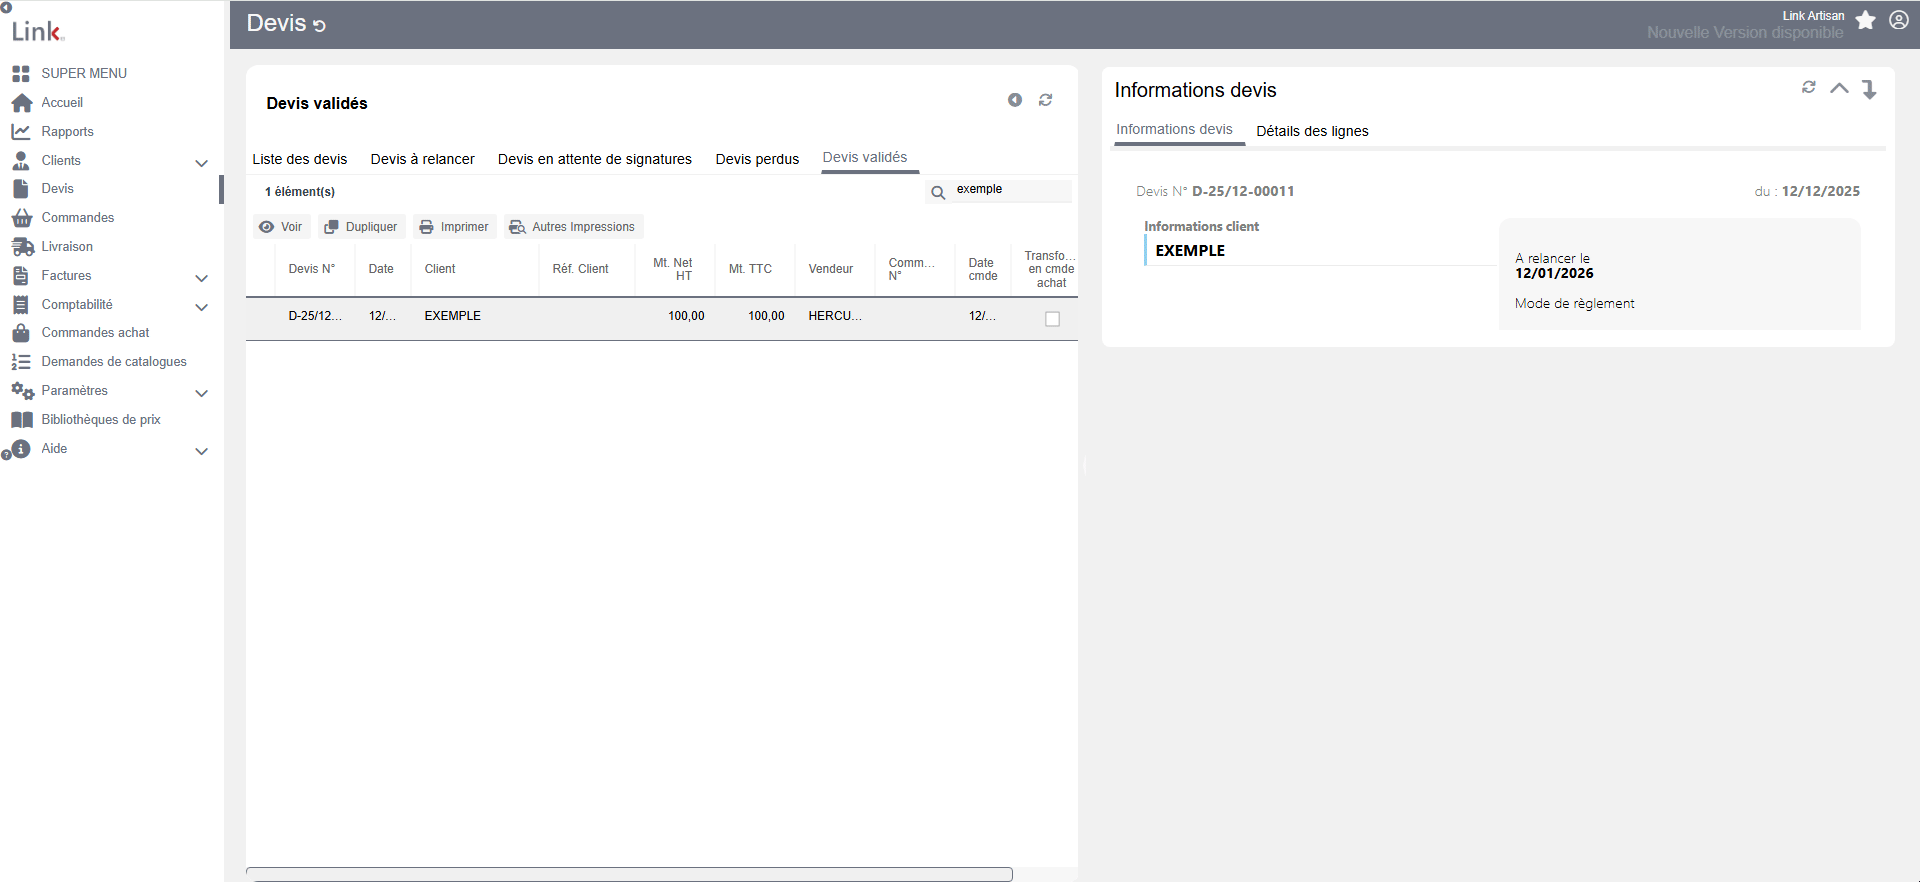Select the Informations devis tab
The width and height of the screenshot is (1920, 882).
coord(1174,129)
